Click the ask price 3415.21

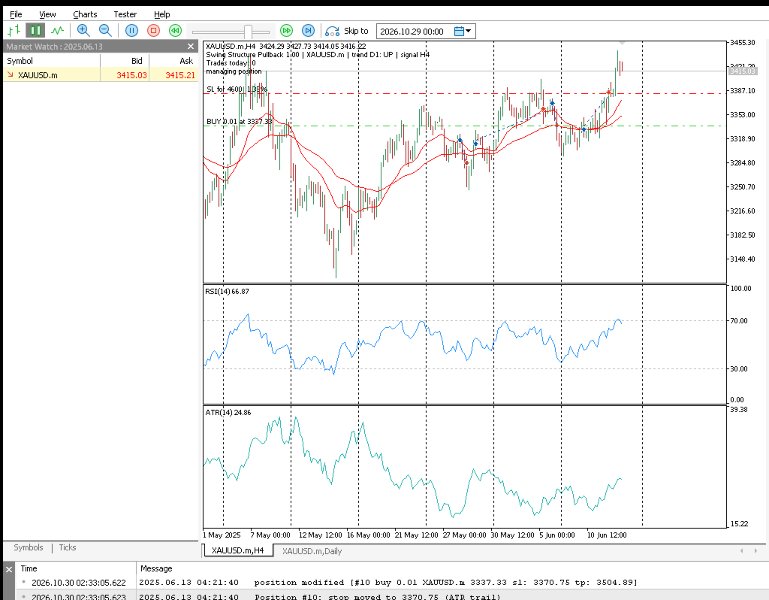180,75
